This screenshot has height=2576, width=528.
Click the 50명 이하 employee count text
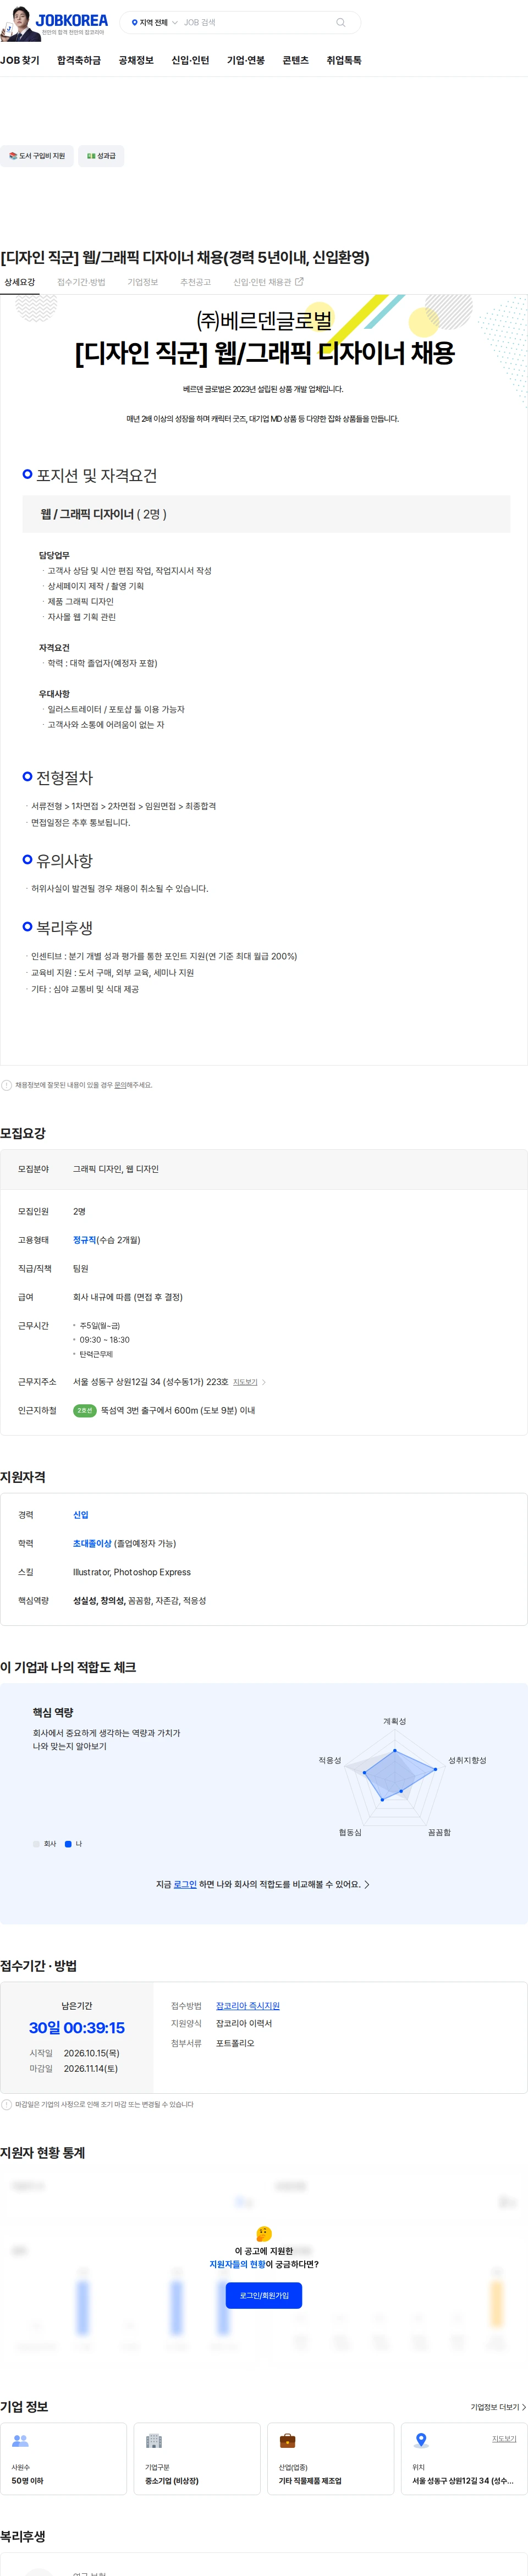[27, 2481]
